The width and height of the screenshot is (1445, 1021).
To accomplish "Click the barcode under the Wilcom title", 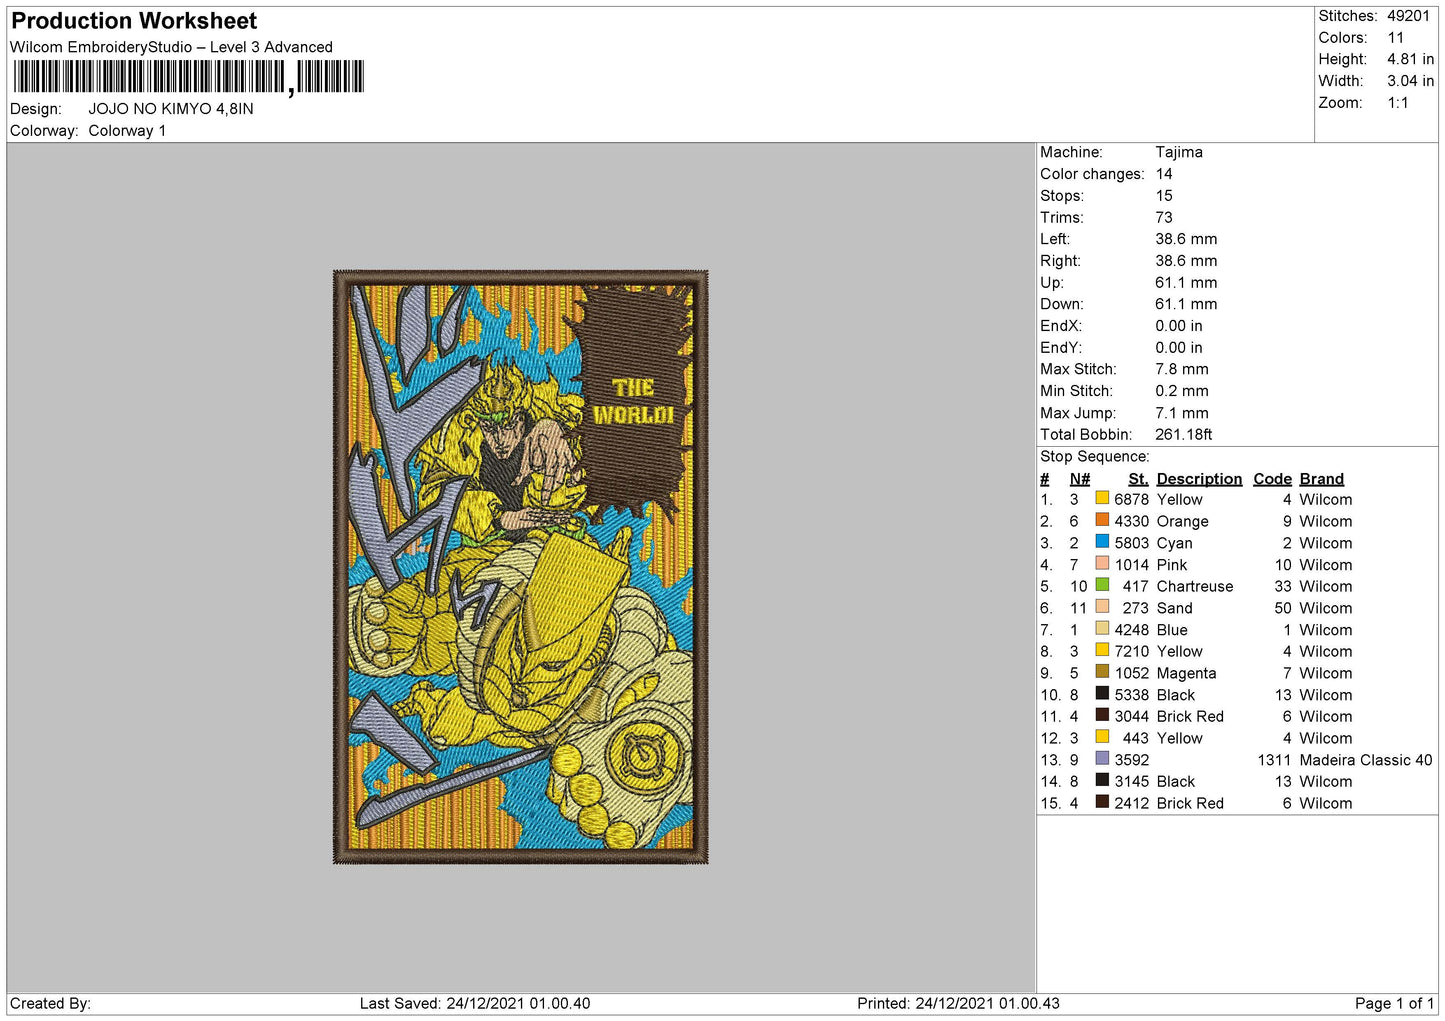I will point(189,77).
